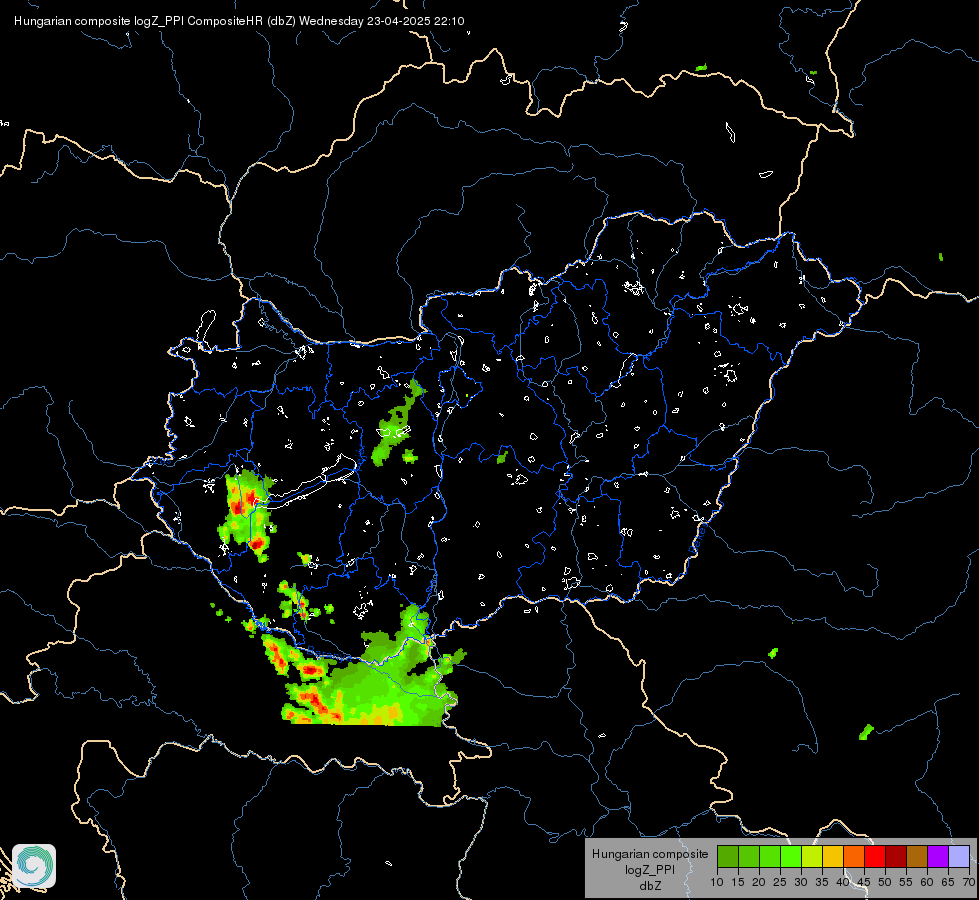This screenshot has height=900, width=979.
Task: Click the purple 60 dBZ legend swatch
Action: coord(938,856)
